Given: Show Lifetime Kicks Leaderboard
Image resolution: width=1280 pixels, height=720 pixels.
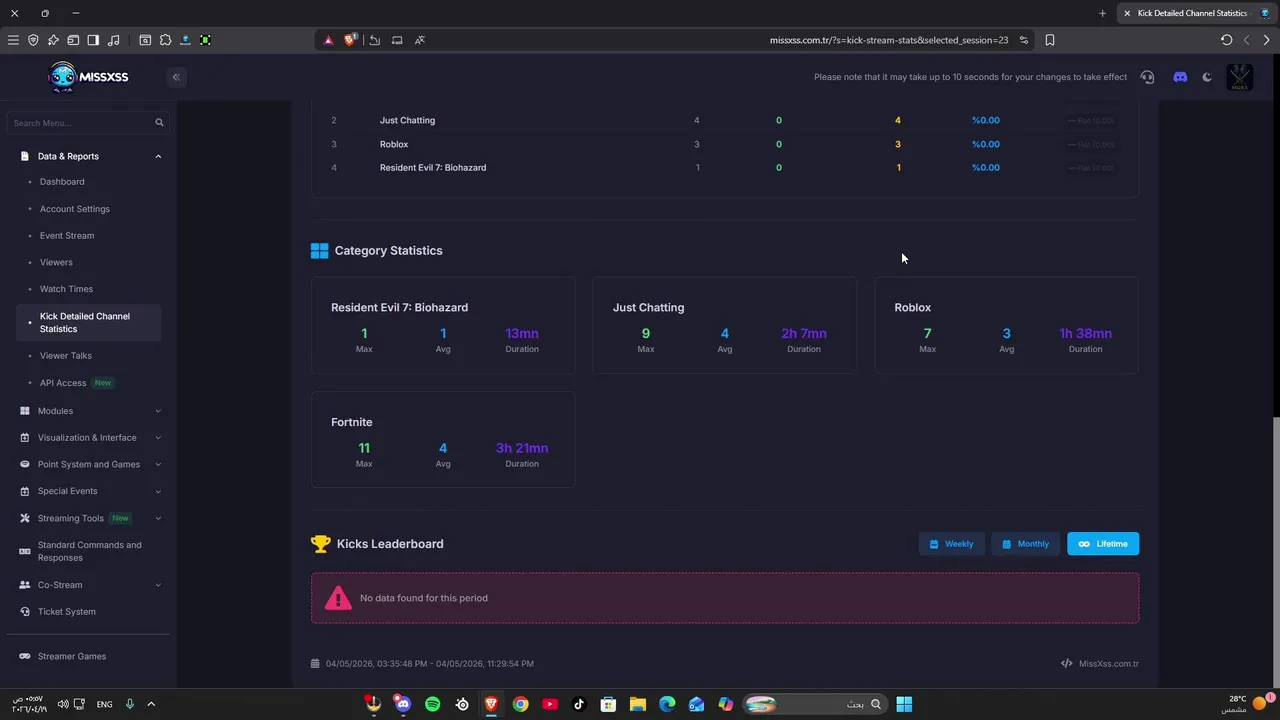Looking at the screenshot, I should coord(1103,544).
